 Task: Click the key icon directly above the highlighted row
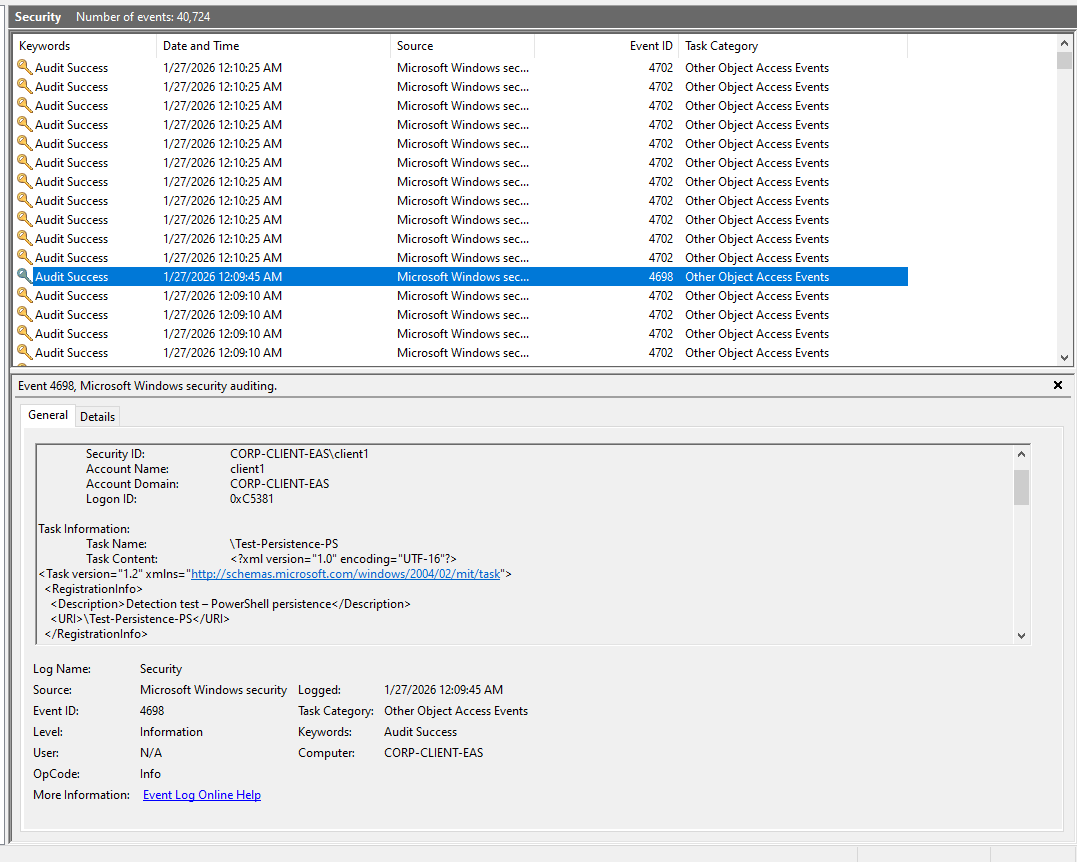tap(24, 258)
